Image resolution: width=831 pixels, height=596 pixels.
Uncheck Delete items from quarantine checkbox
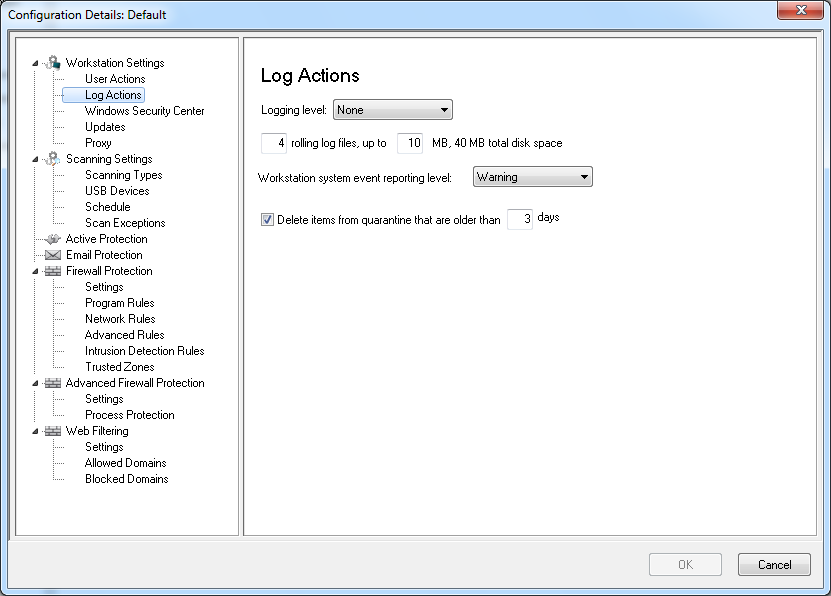pos(267,220)
